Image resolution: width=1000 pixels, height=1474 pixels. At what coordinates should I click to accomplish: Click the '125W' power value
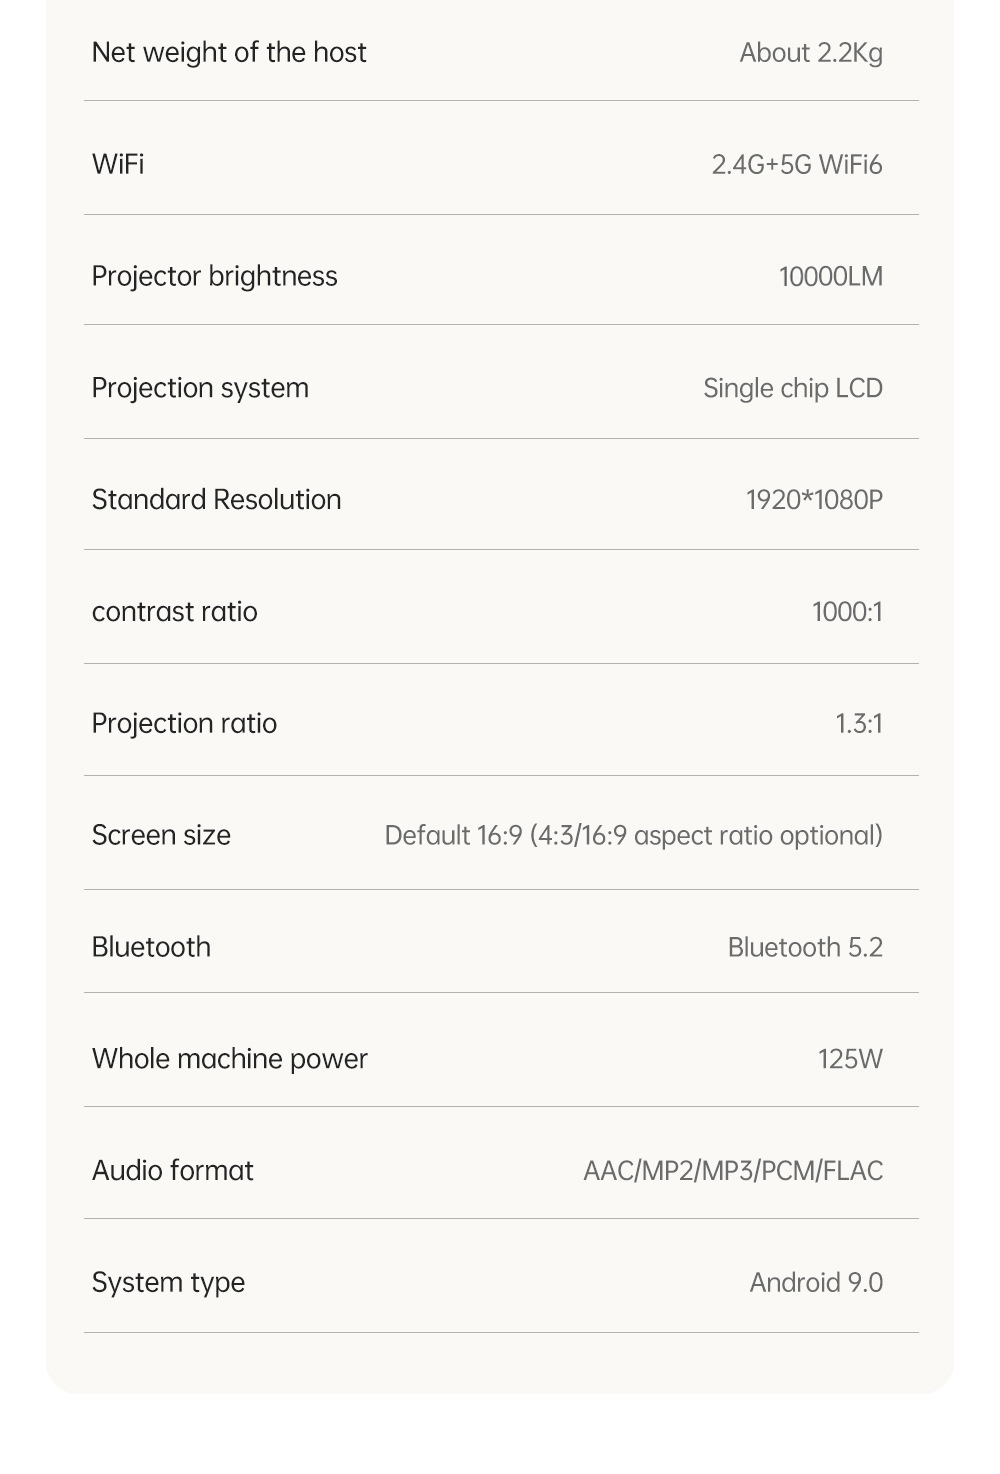[x=851, y=1059]
